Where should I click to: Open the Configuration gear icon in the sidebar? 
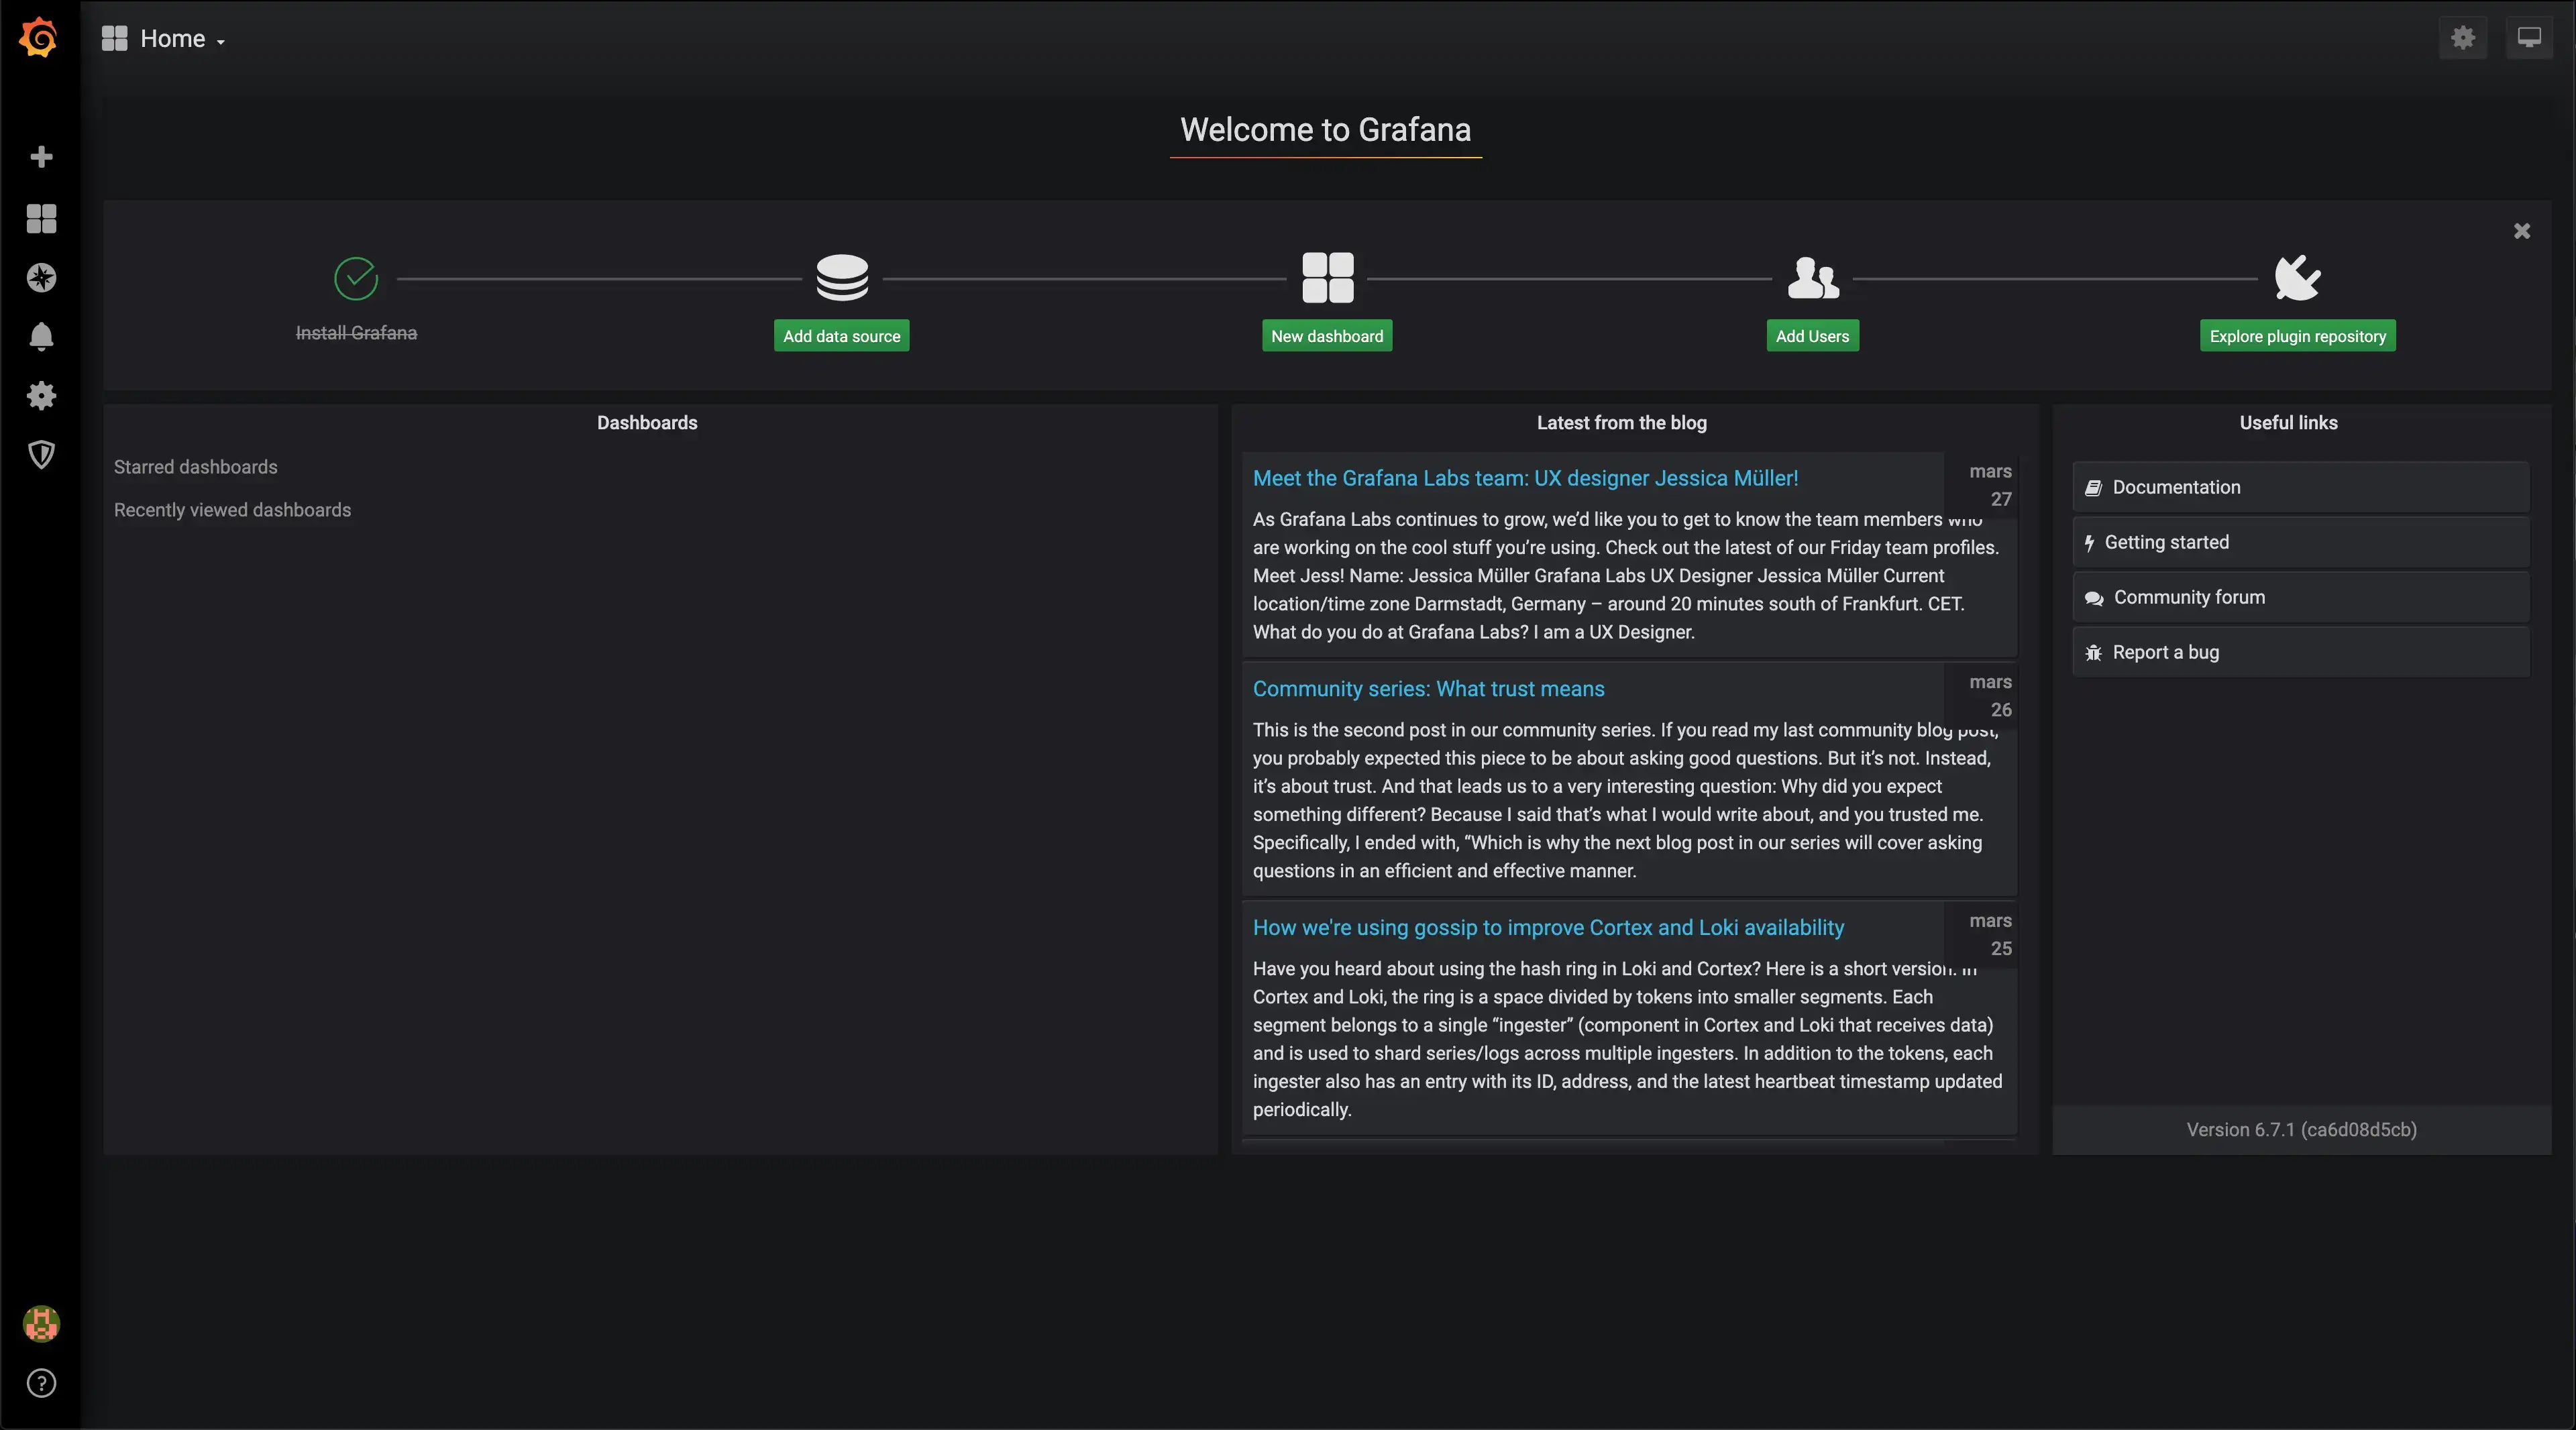(41, 396)
